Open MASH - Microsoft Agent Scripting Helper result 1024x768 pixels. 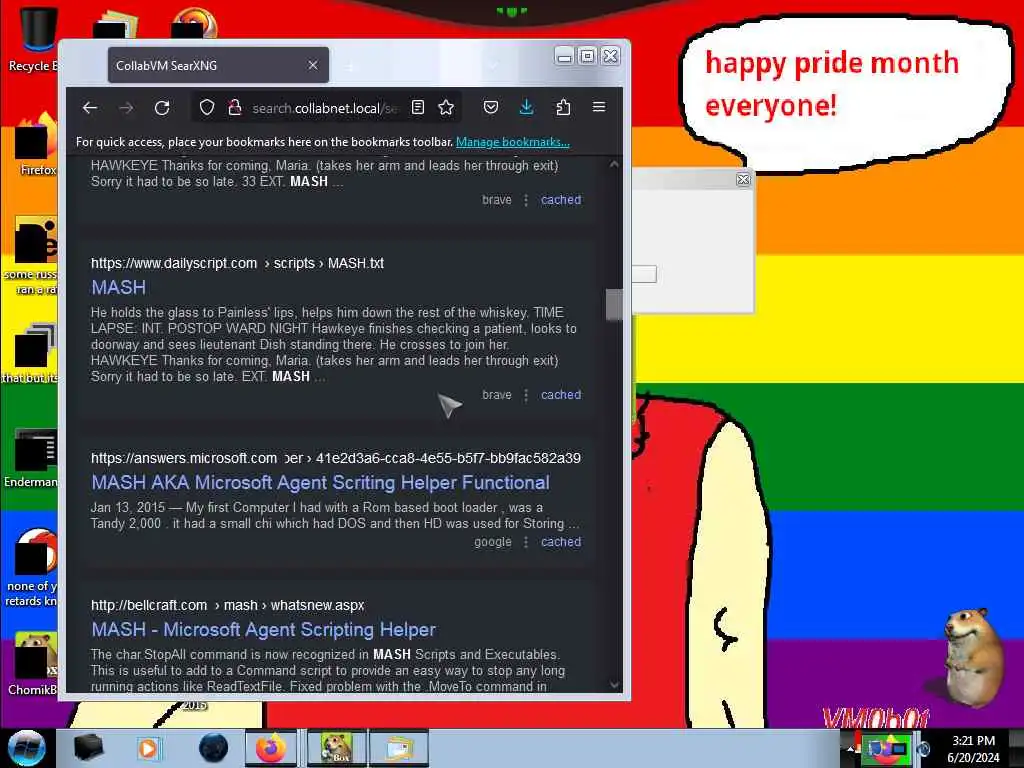263,630
